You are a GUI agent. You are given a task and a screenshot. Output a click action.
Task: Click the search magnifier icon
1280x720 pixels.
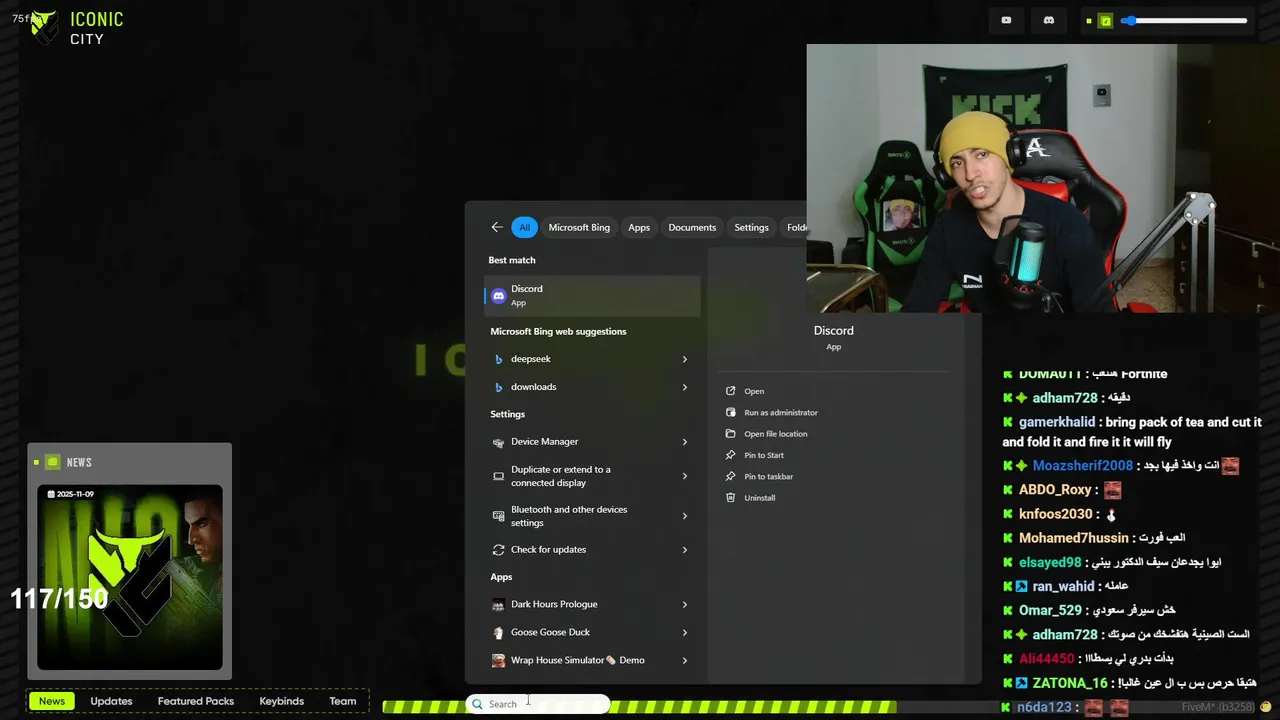tap(478, 704)
